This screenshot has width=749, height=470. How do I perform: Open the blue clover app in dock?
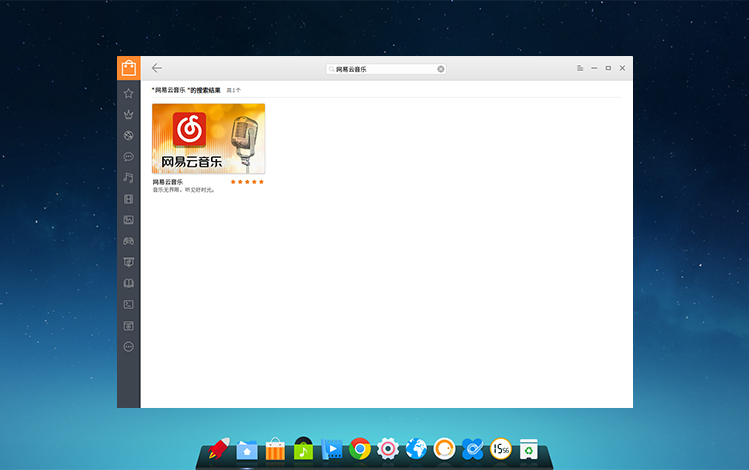pyautogui.click(x=472, y=449)
